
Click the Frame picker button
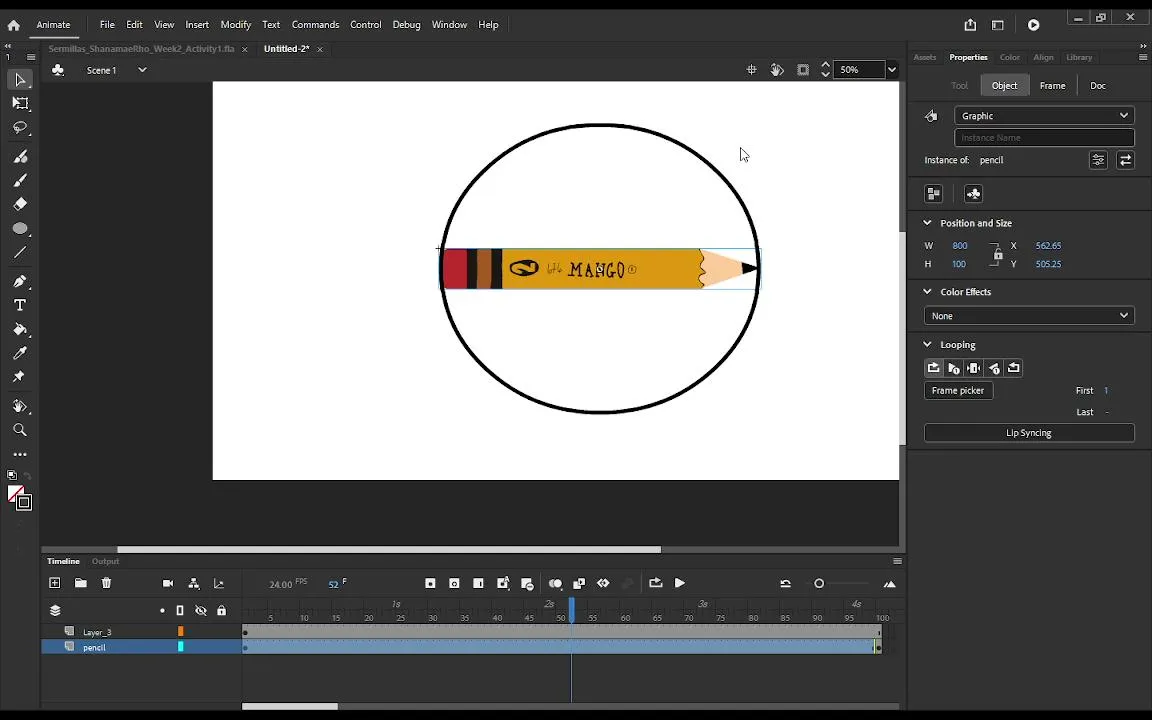958,391
